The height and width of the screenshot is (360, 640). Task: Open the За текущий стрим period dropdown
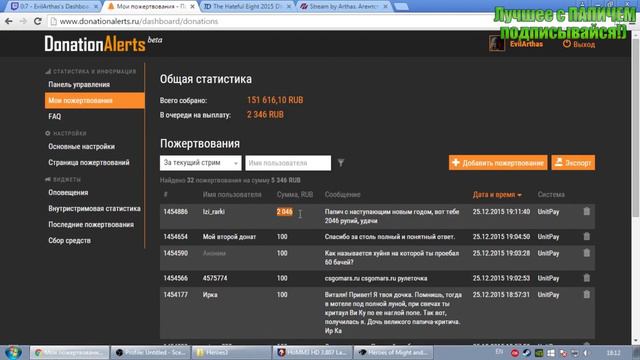[x=200, y=163]
